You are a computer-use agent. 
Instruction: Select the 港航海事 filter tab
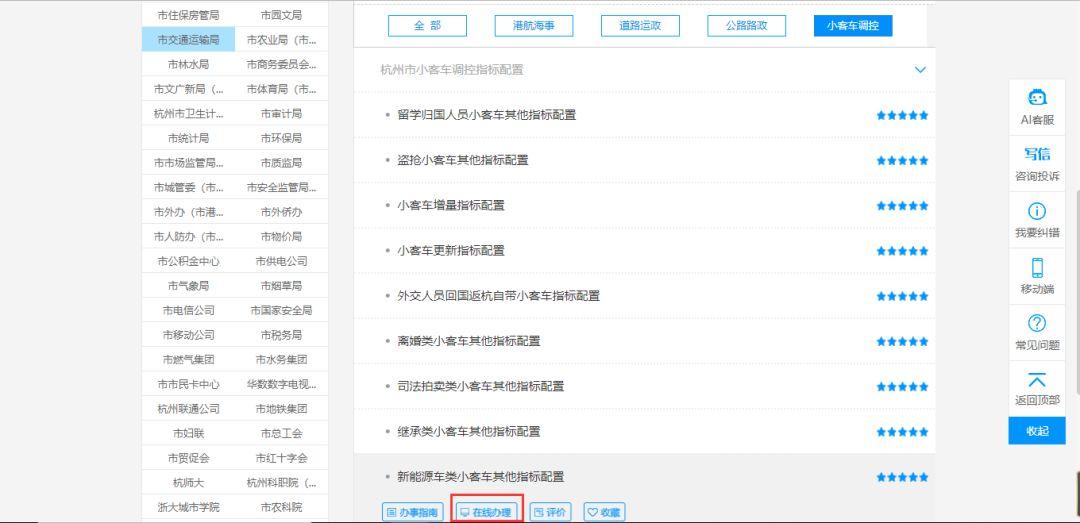[x=534, y=26]
